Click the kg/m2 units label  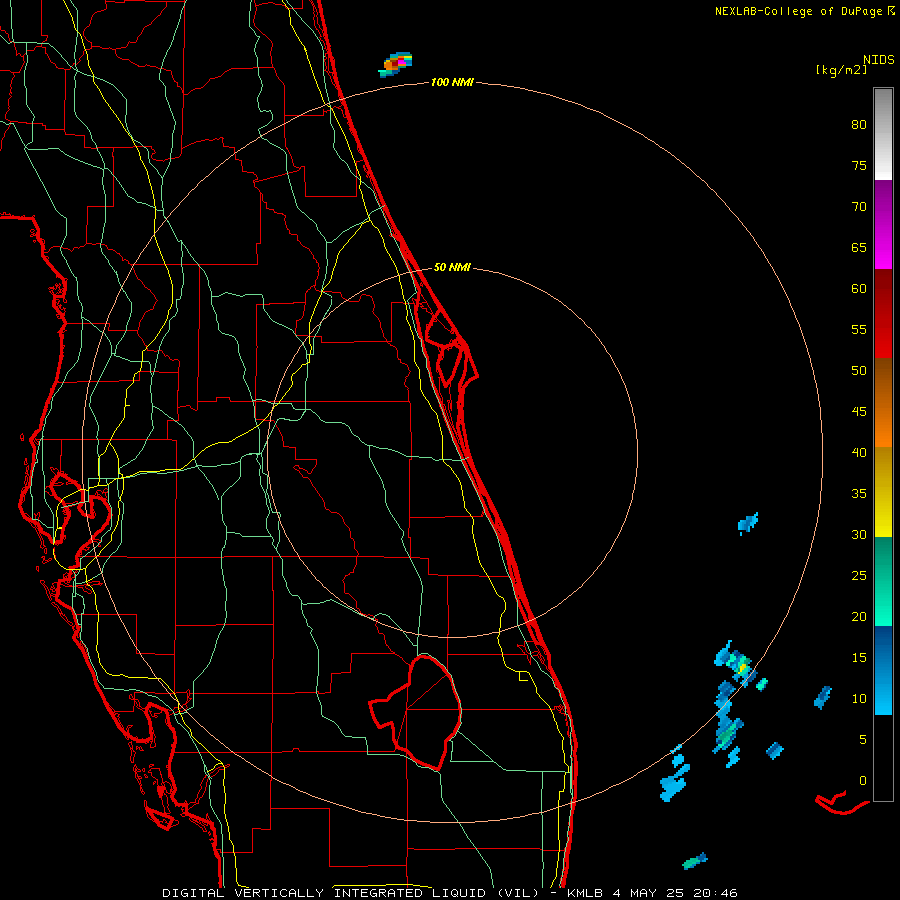(841, 70)
